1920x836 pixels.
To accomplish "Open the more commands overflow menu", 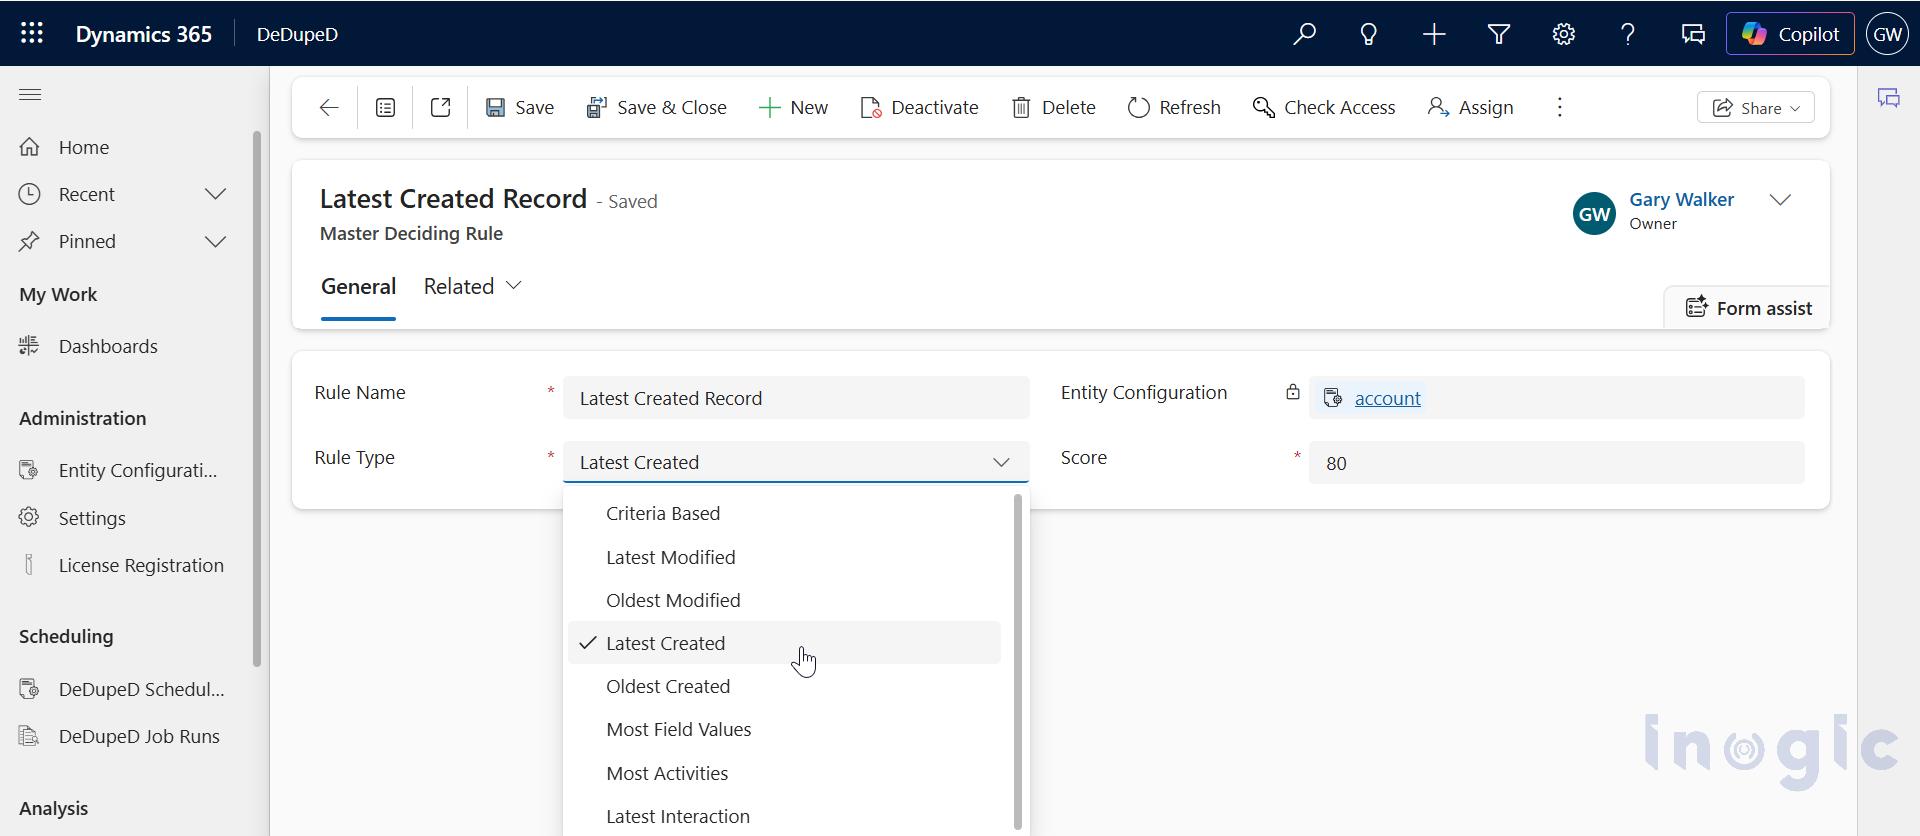I will coord(1560,108).
